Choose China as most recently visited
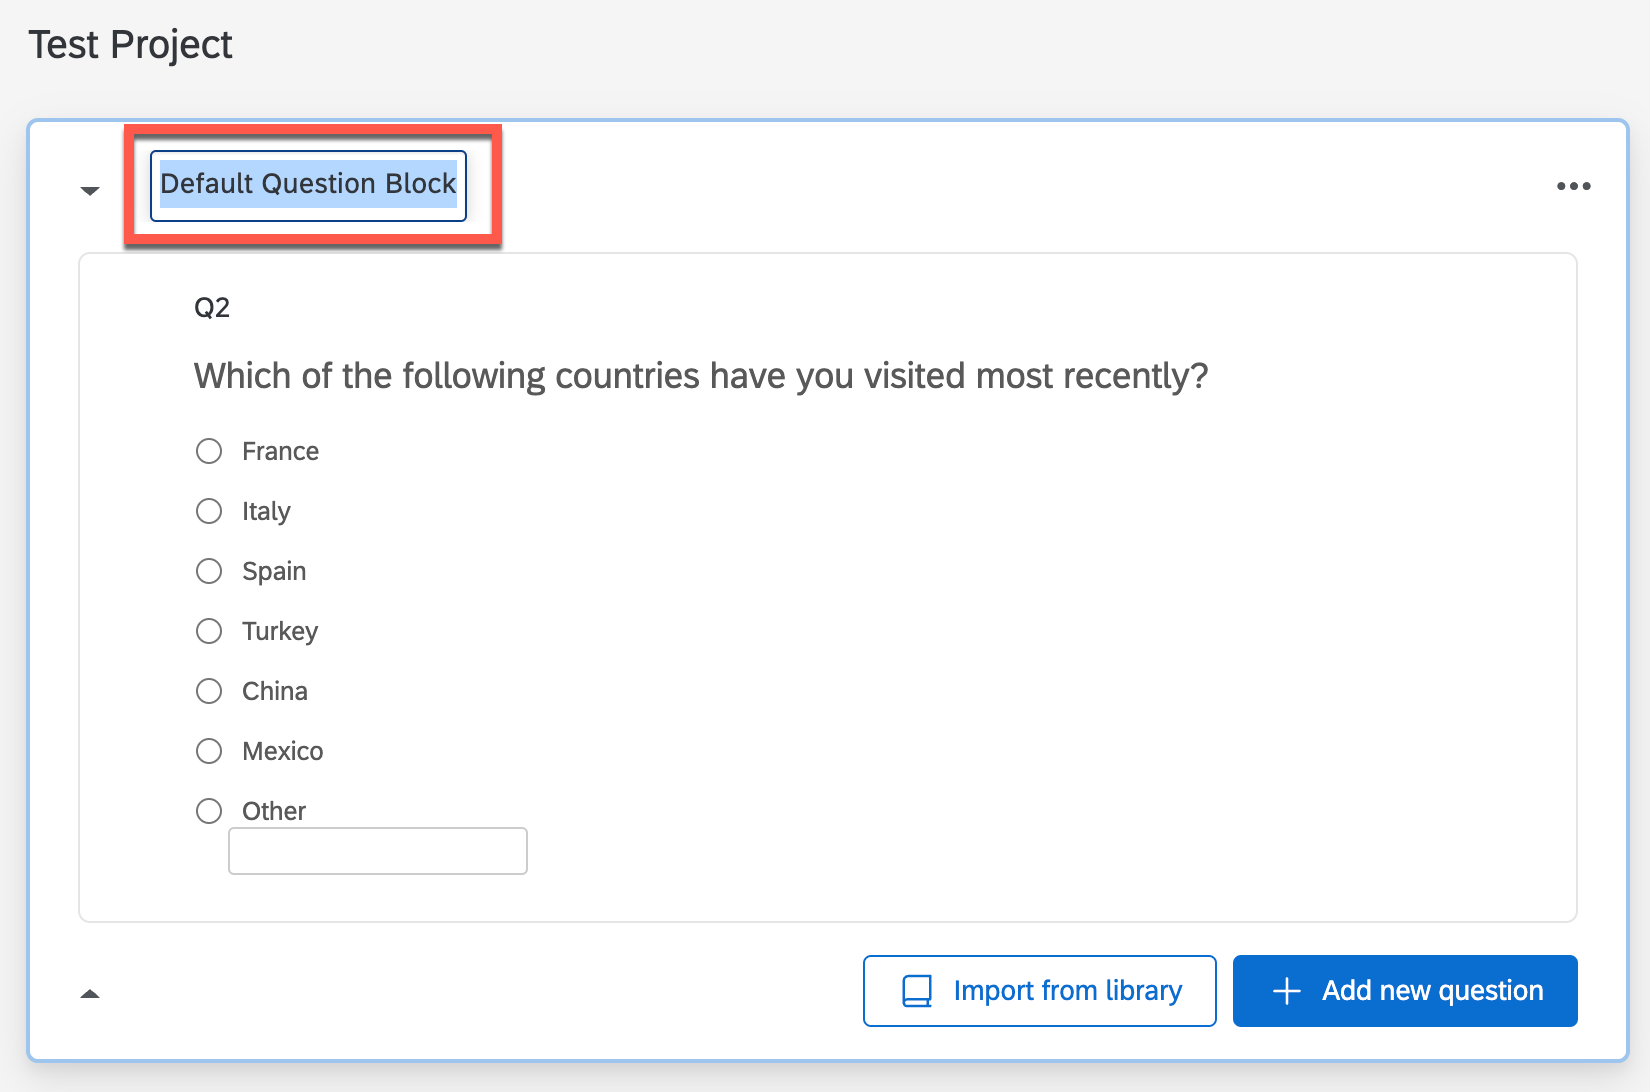 click(209, 691)
